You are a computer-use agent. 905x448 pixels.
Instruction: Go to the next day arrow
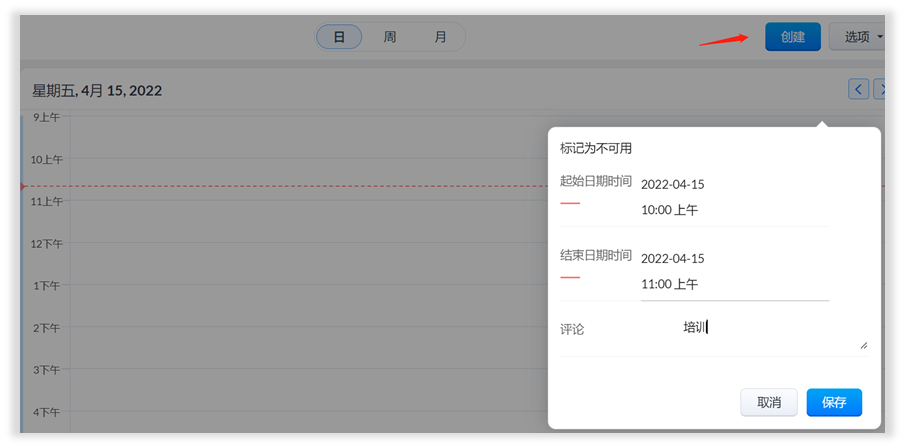(880, 90)
